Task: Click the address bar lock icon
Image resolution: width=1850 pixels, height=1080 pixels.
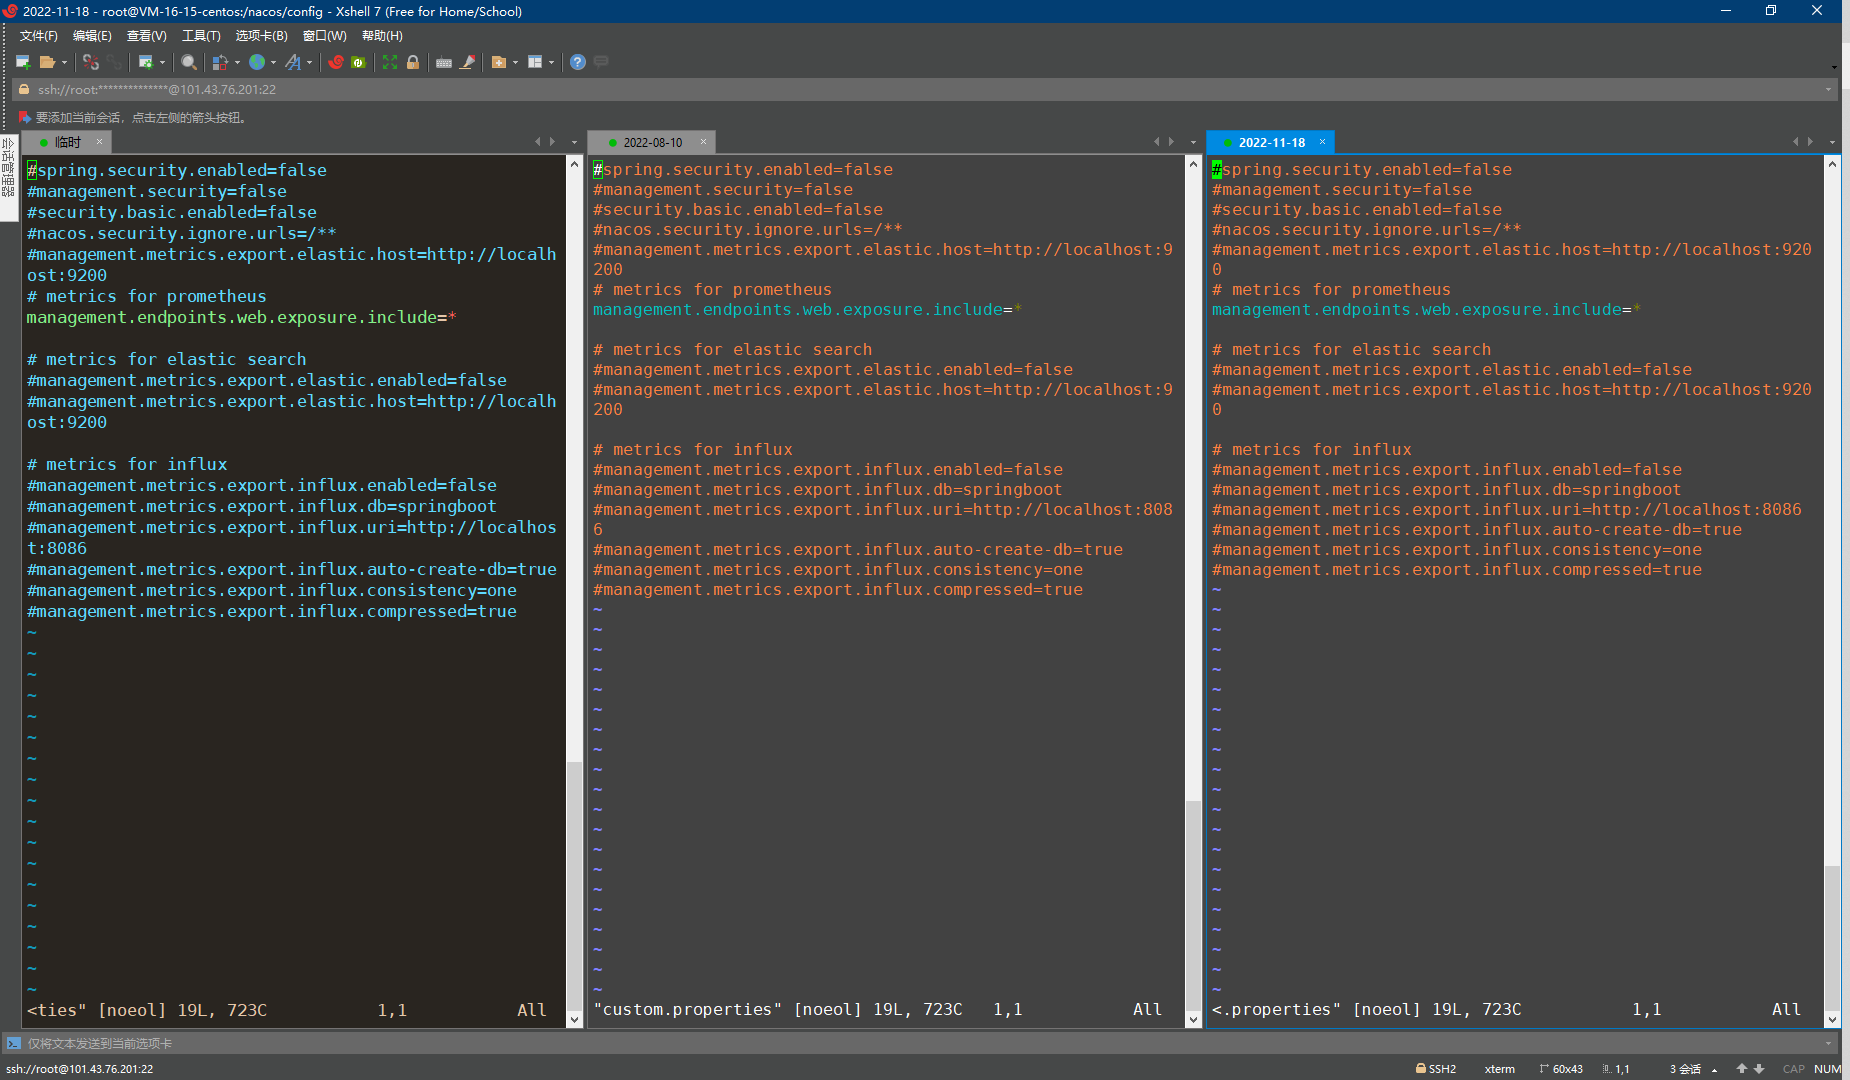Action: (x=24, y=89)
